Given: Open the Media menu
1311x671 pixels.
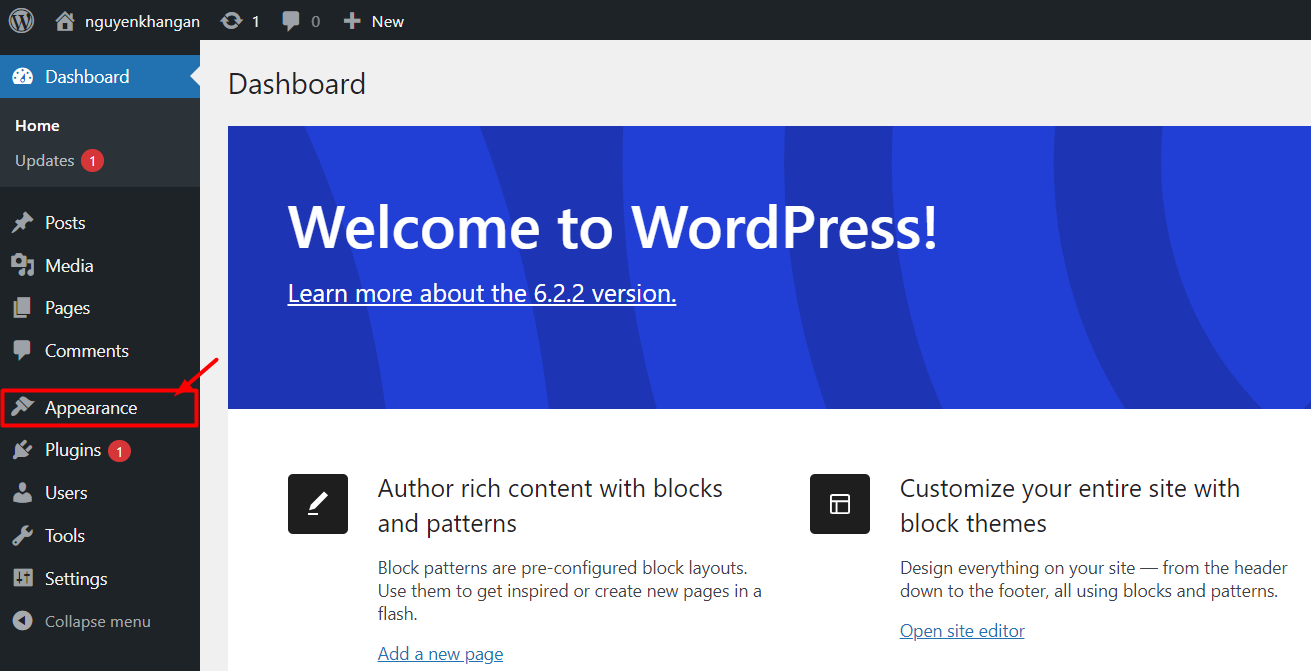Looking at the screenshot, I should 100,266.
